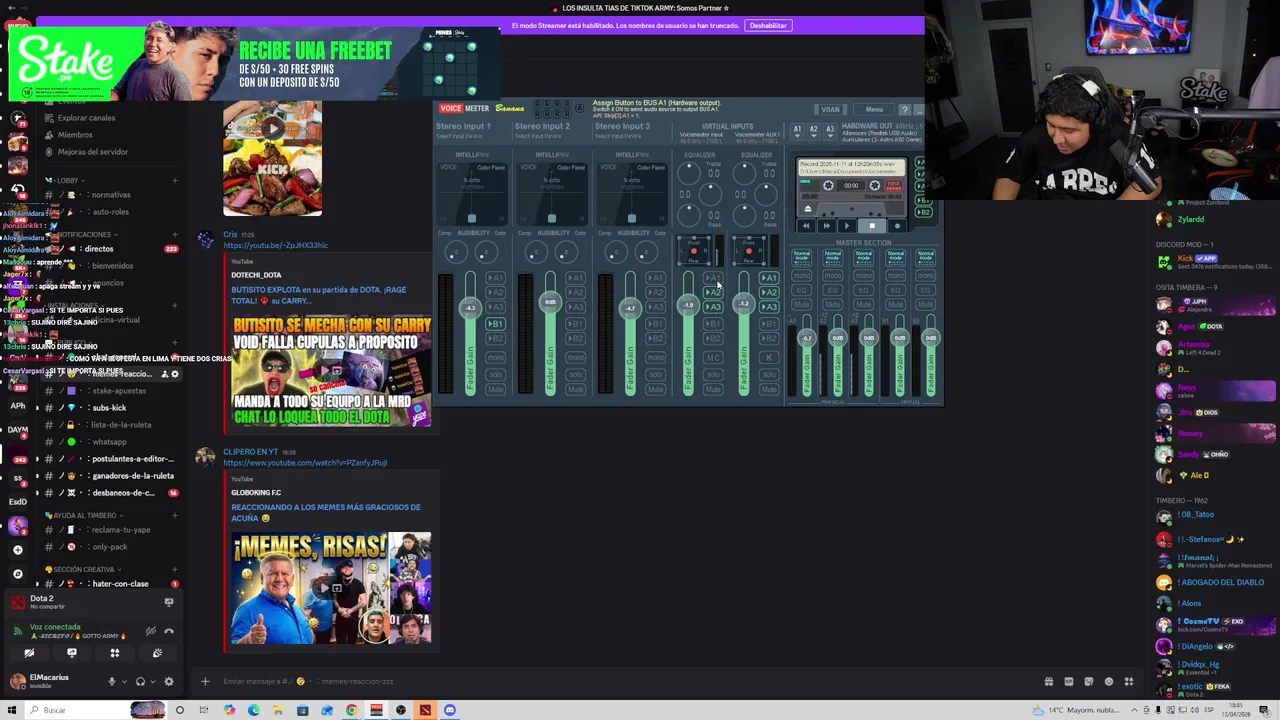Add attachment with message plus button

tap(205, 682)
